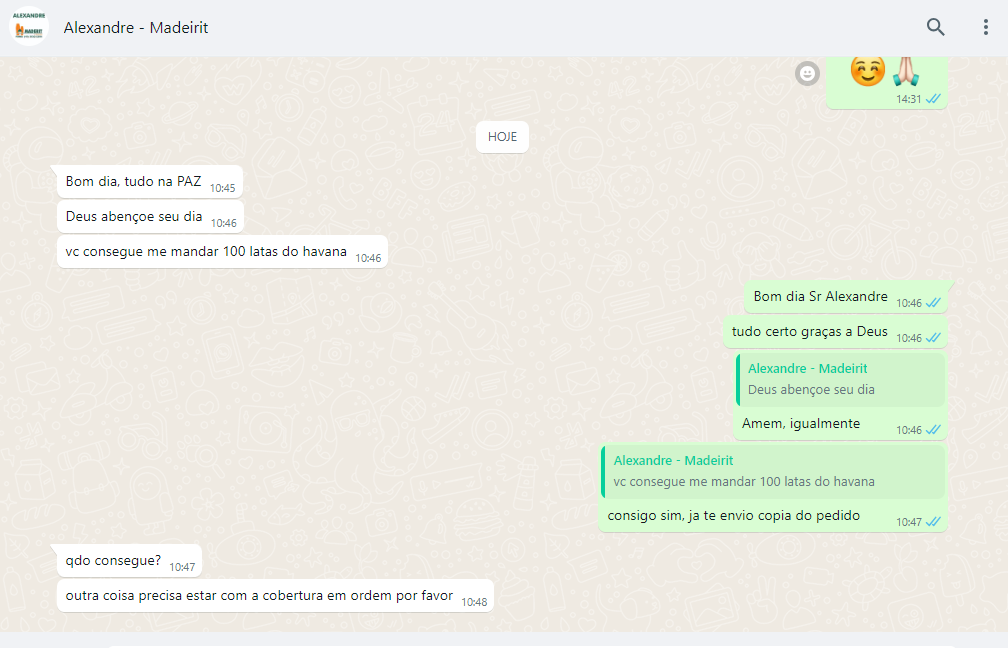Click the read receipt ticks on 'consigo sim' message

pyautogui.click(x=934, y=522)
